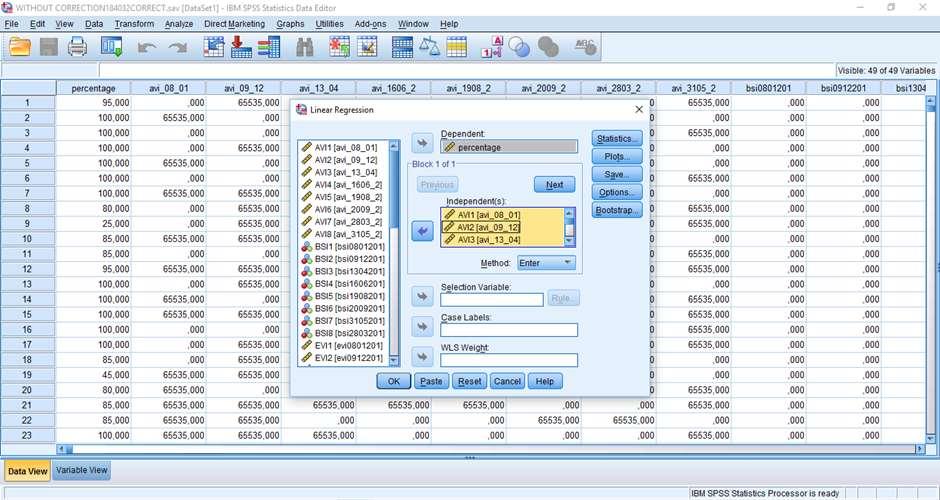
Task: Click the Reset button
Action: (469, 381)
